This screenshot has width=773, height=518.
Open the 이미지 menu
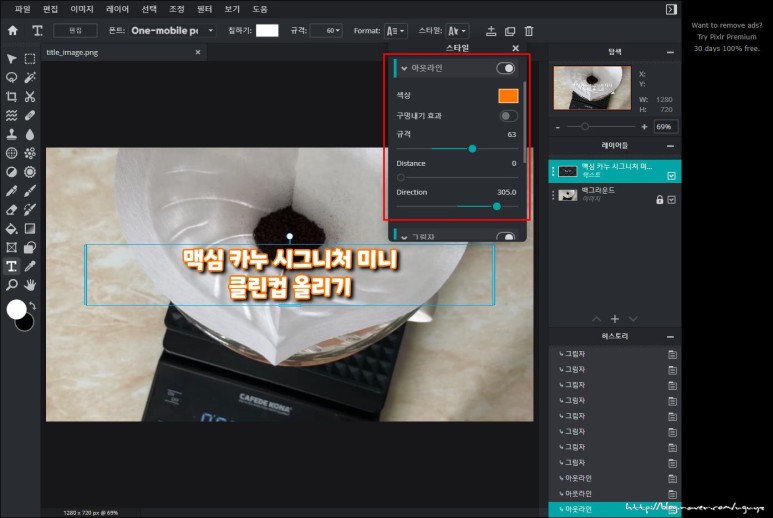(x=82, y=9)
